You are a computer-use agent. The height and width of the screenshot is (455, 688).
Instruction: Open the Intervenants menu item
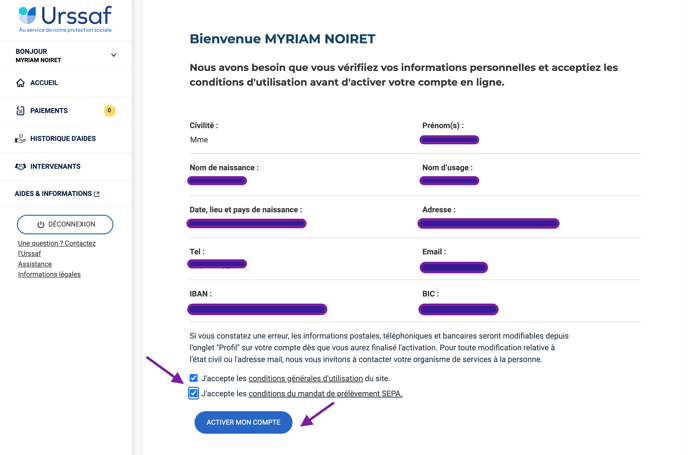66,167
